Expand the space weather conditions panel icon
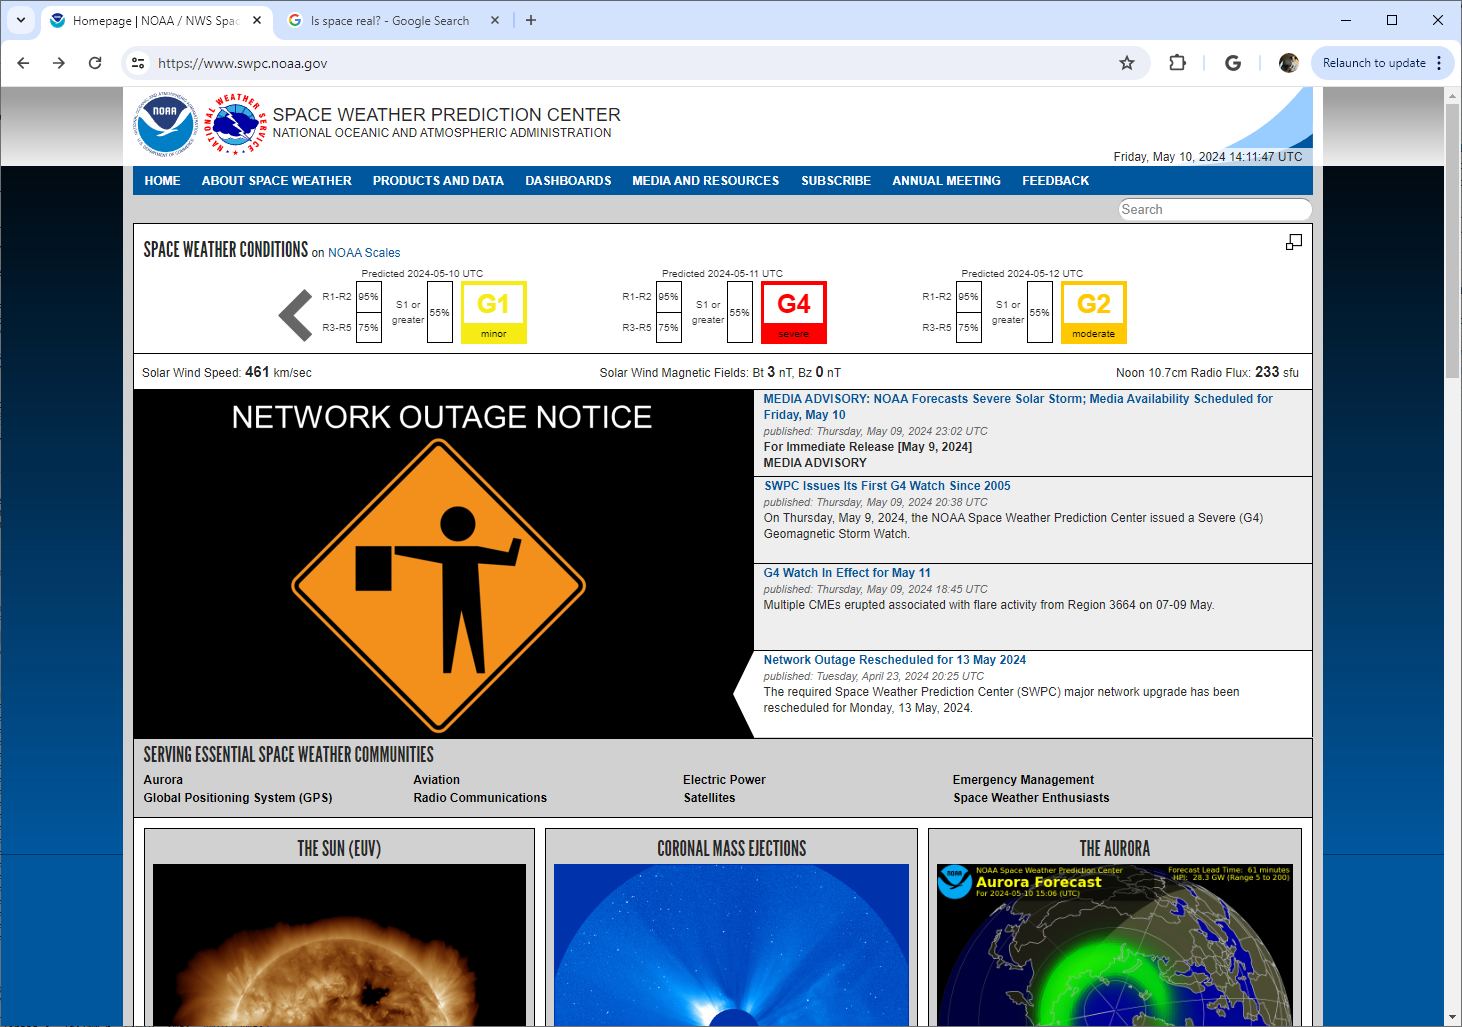 point(1294,242)
